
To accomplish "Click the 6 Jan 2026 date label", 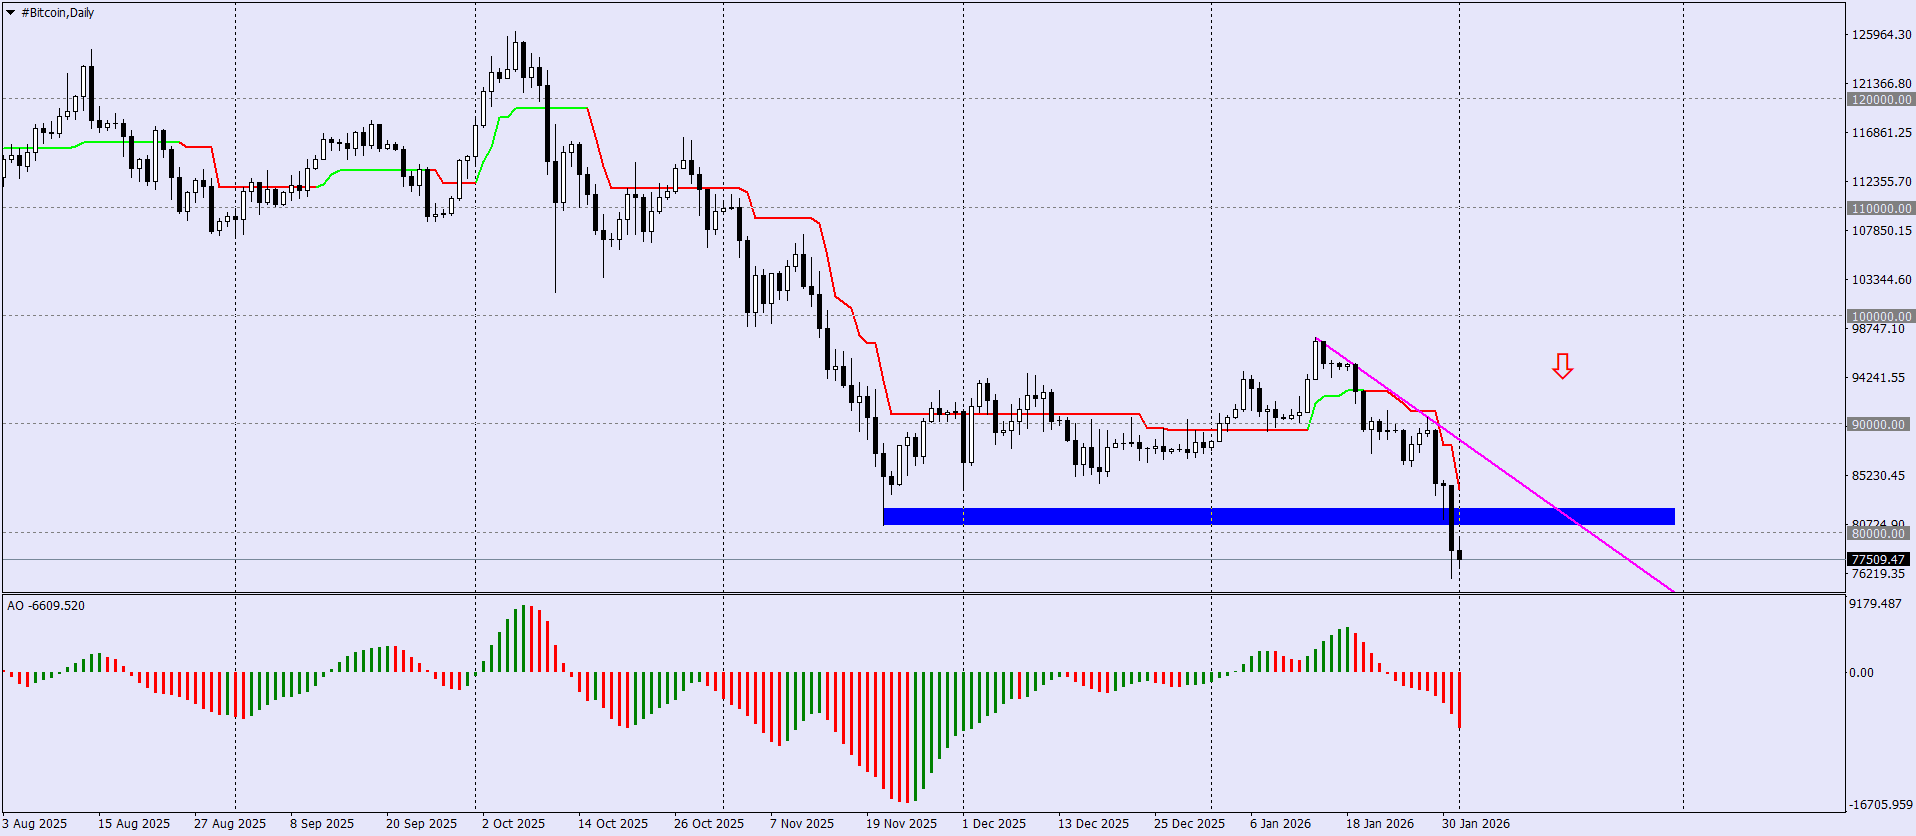I will click(1281, 824).
